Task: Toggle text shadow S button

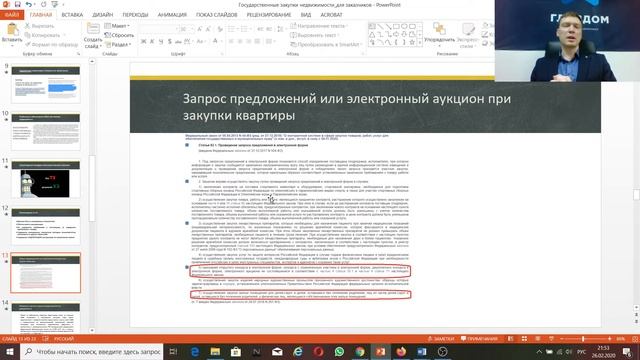Action: 169,41
